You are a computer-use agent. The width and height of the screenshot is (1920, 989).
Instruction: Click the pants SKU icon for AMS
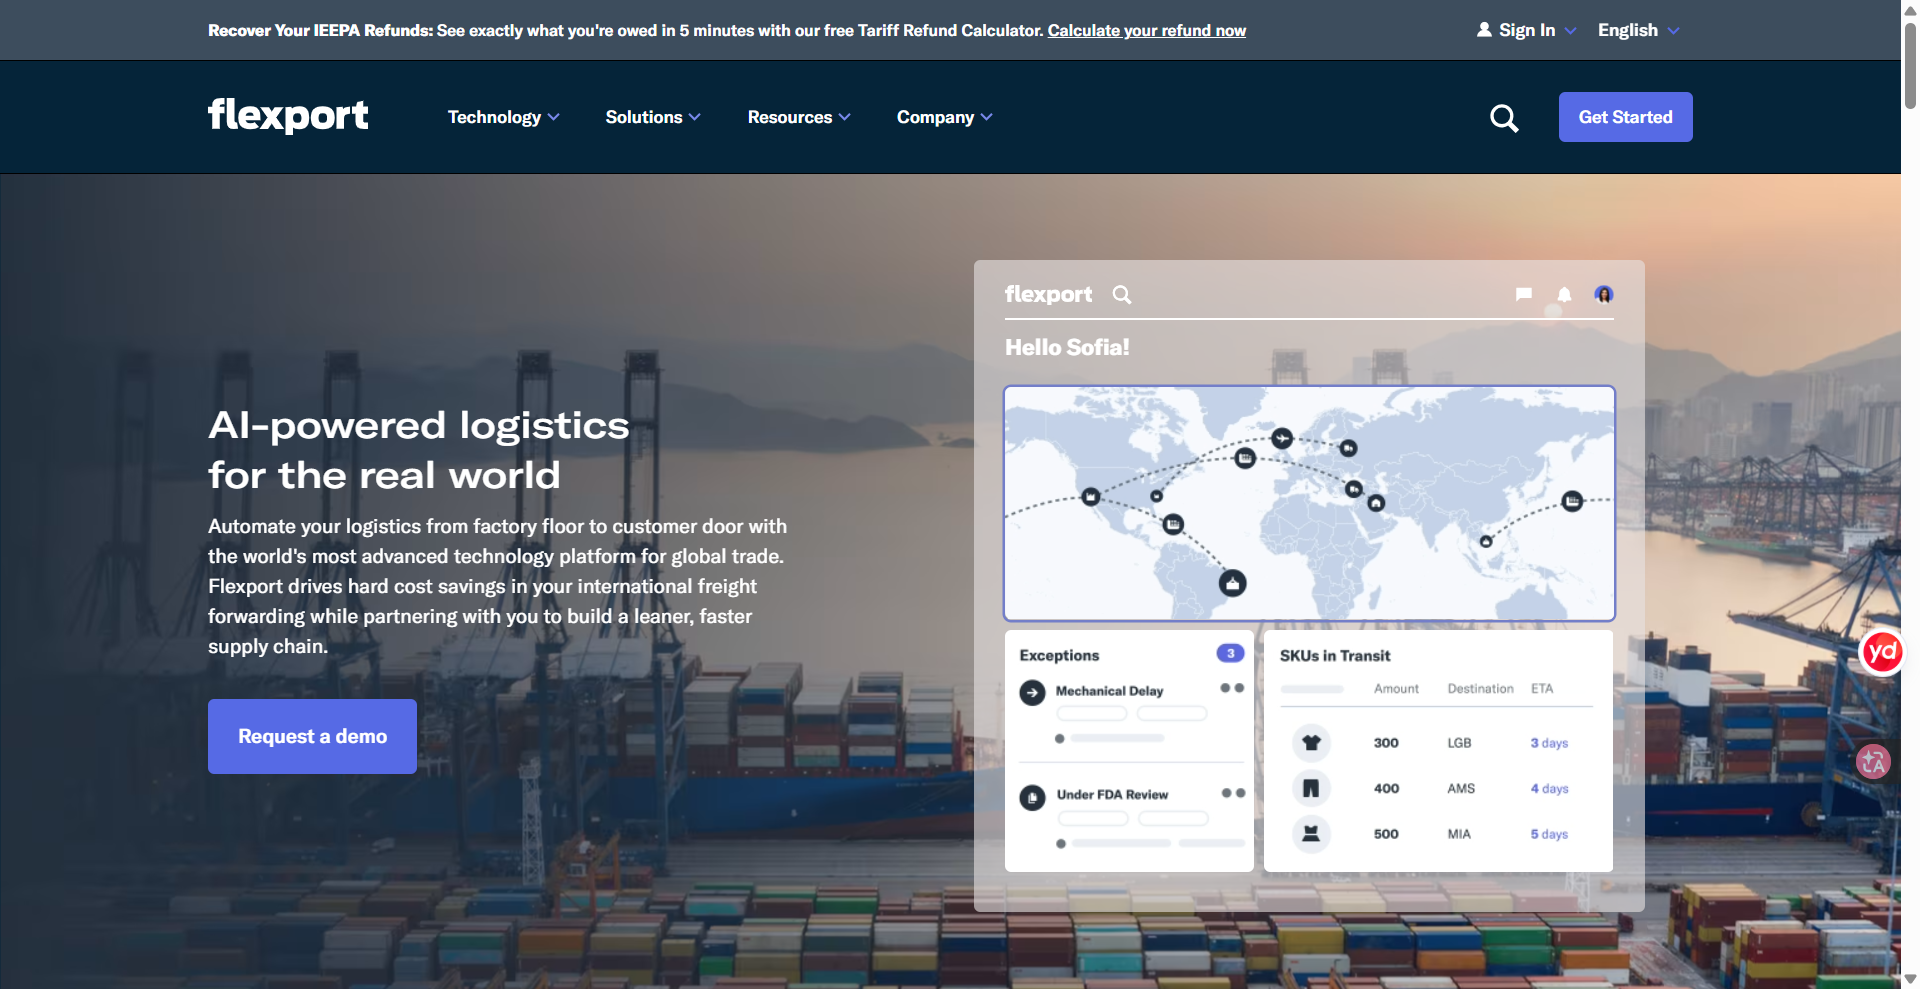[1311, 788]
